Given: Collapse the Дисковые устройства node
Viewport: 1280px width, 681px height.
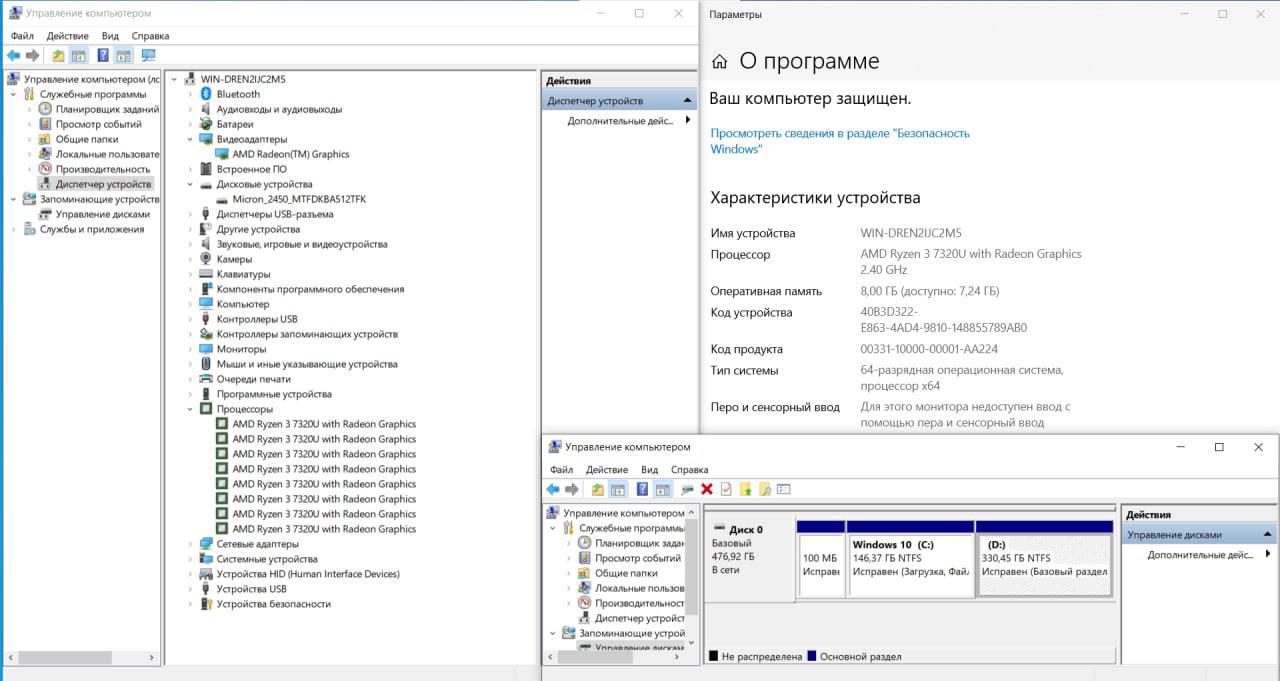Looking at the screenshot, I should tap(190, 184).
